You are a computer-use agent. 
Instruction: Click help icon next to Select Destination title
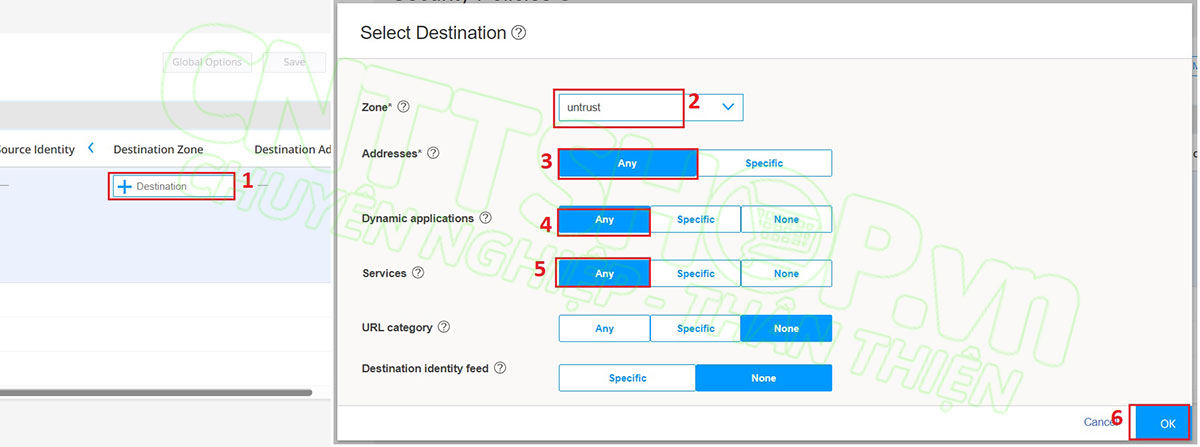click(x=518, y=33)
